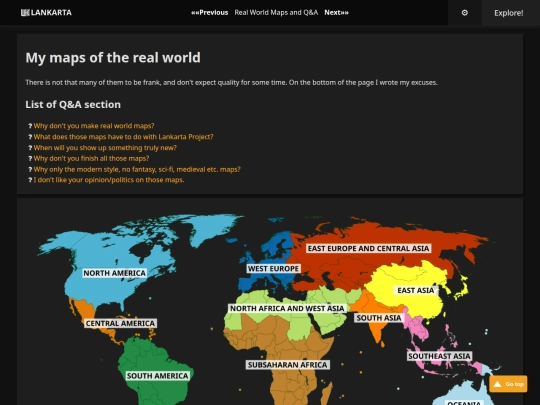Click the SUBSAHARAN AFRICA map label
The height and width of the screenshot is (405, 540).
pos(288,365)
